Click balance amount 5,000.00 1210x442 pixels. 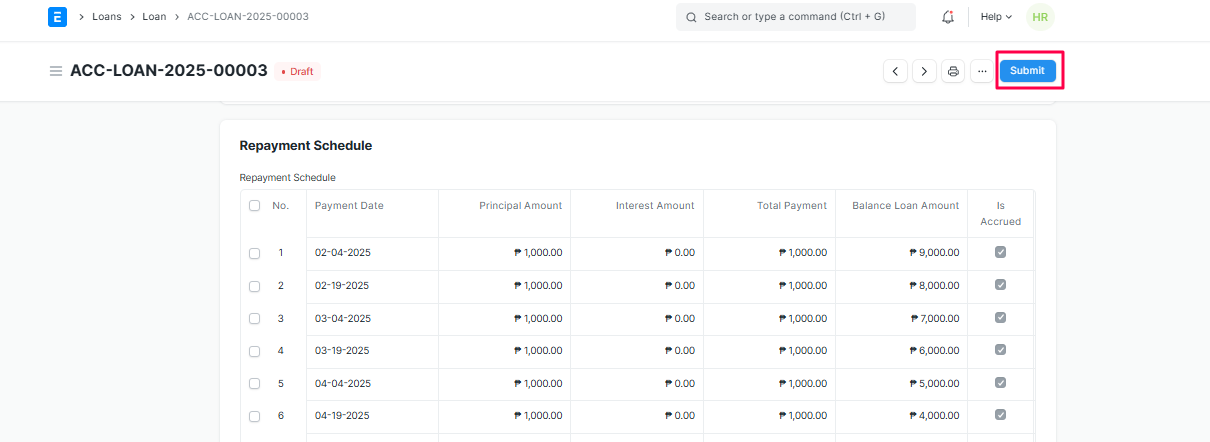click(934, 384)
